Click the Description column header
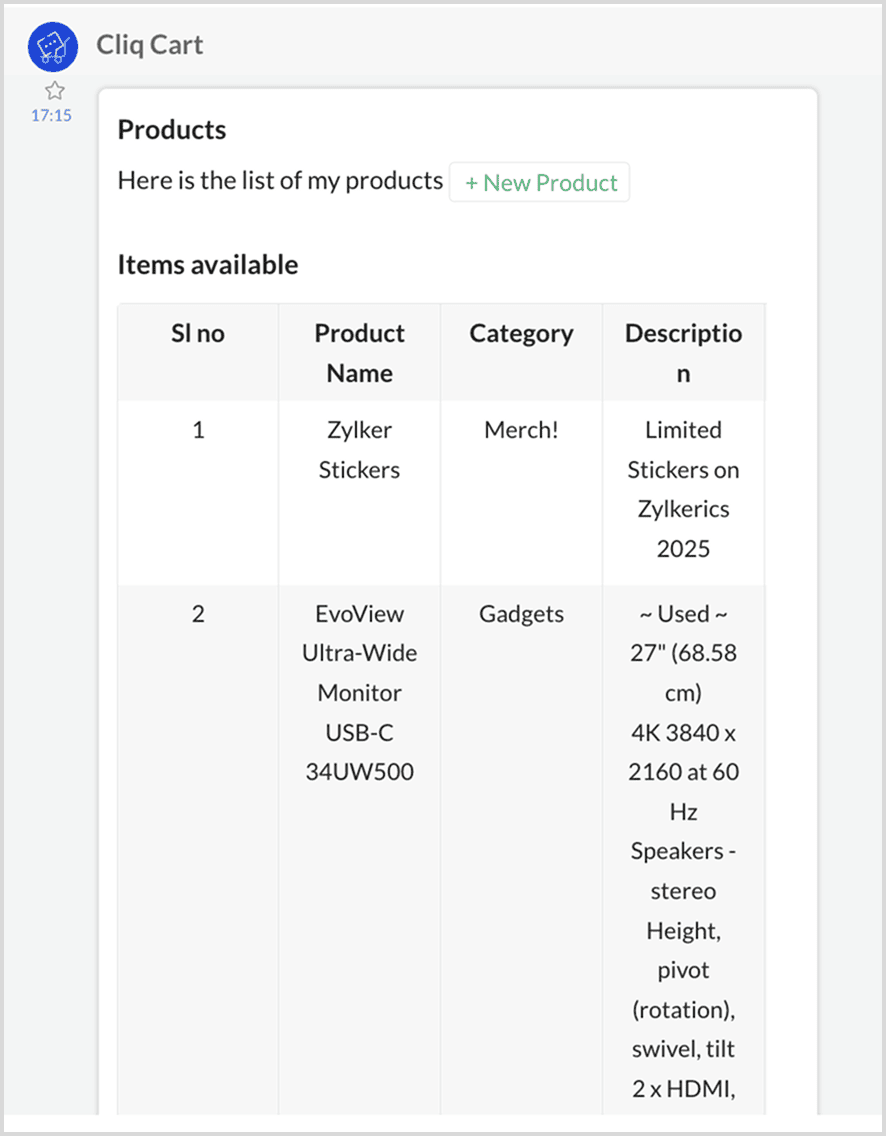This screenshot has width=886, height=1136. (683, 352)
